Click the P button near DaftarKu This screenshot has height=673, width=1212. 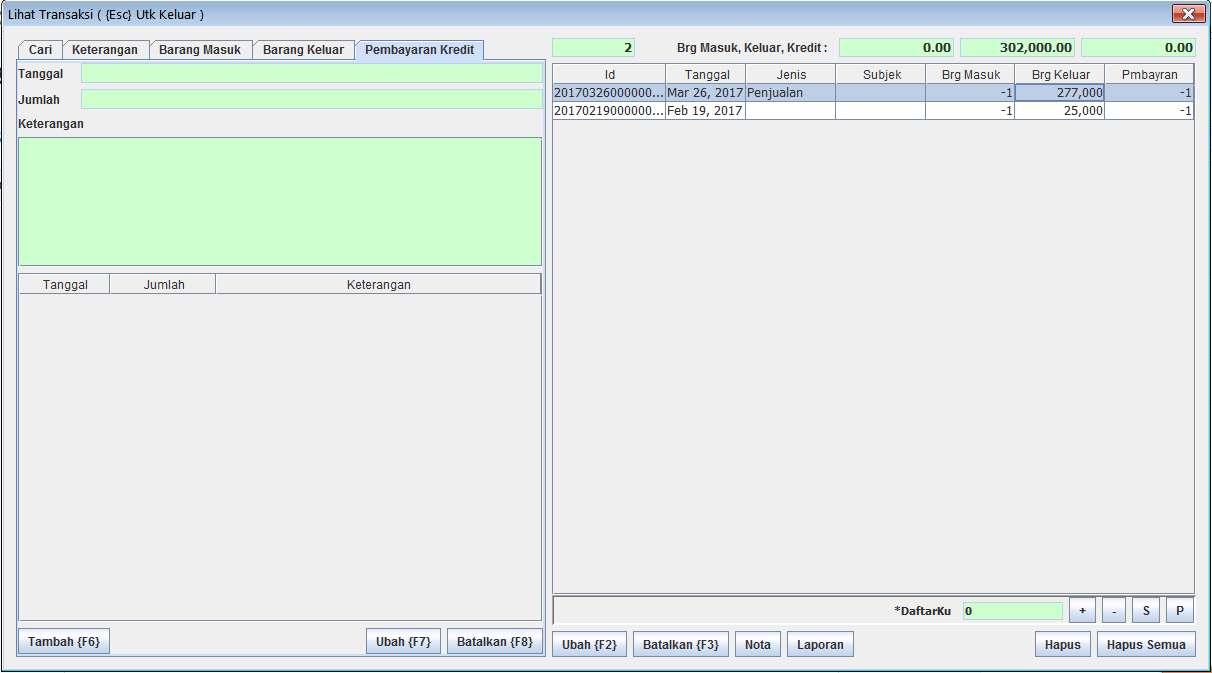point(1180,610)
